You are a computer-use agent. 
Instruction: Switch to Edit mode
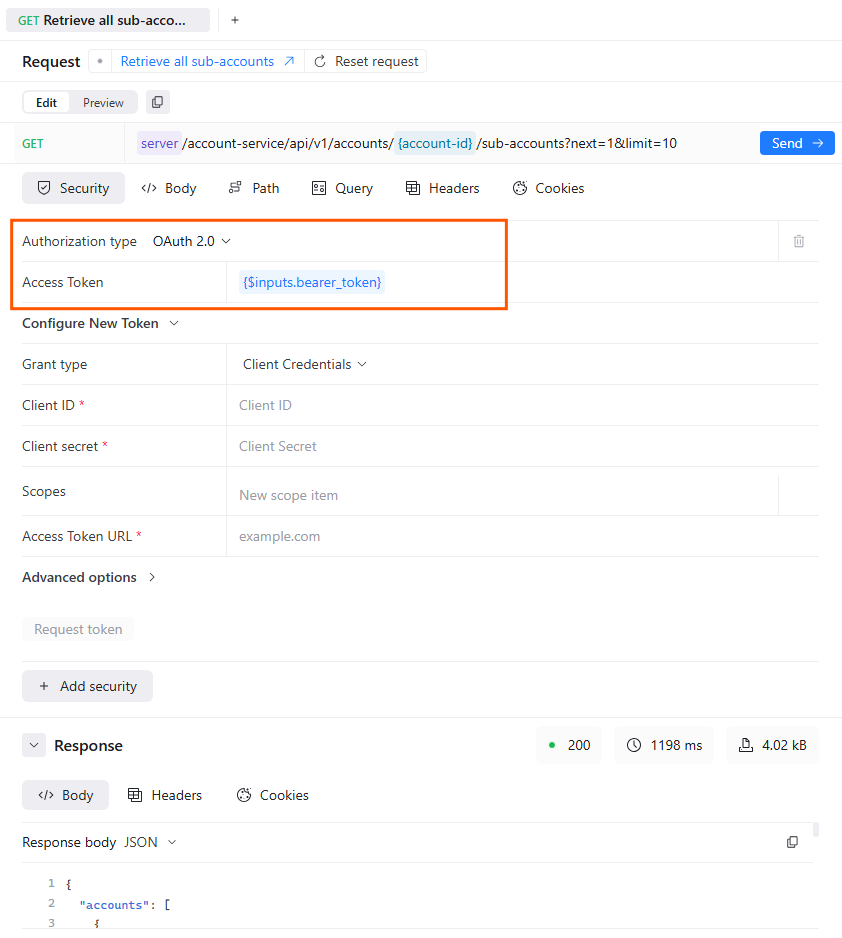pyautogui.click(x=46, y=103)
